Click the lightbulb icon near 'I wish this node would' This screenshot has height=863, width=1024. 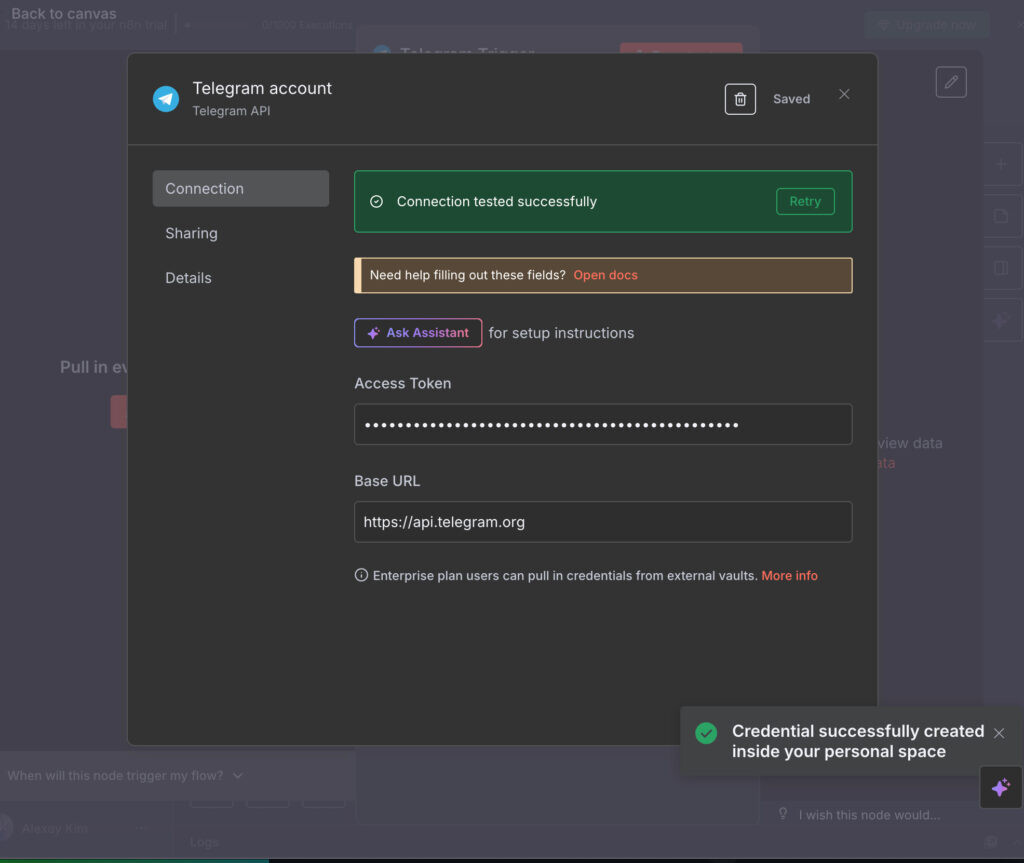pos(783,814)
